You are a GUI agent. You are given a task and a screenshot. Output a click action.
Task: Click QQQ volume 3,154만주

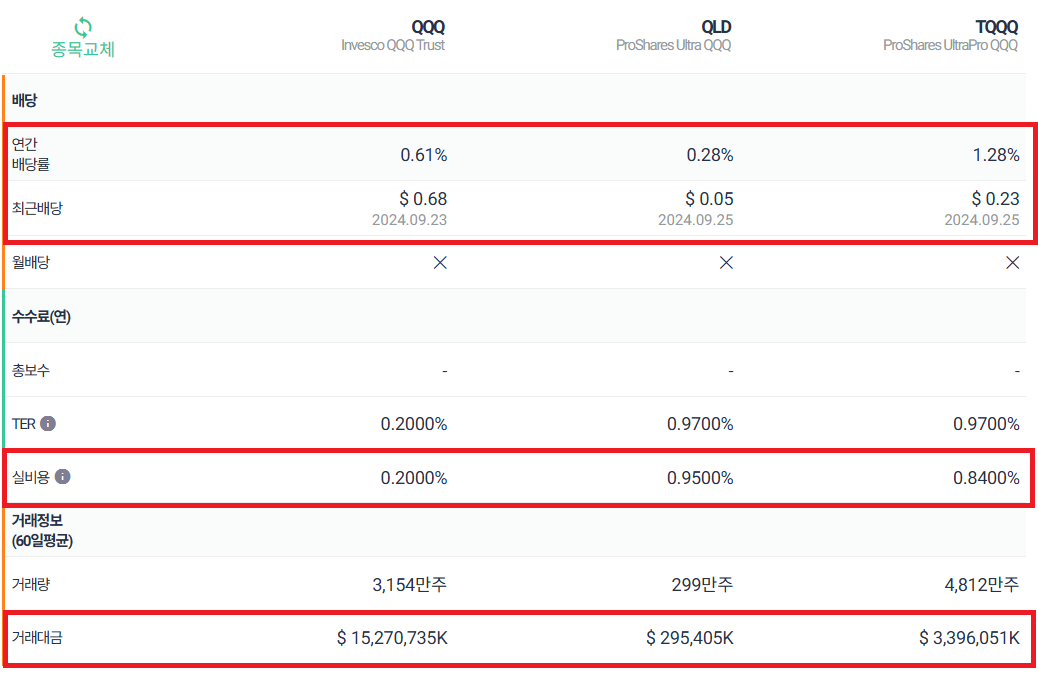409,584
